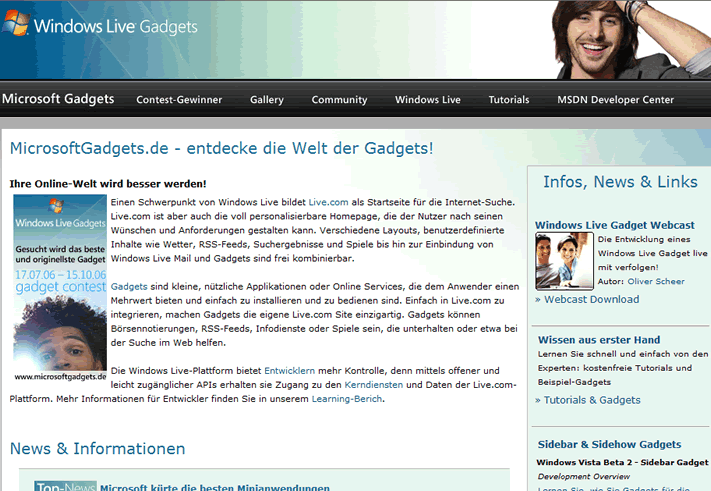
Task: Click Ihre Online-Welt wird besser werden! text
Action: click(108, 184)
